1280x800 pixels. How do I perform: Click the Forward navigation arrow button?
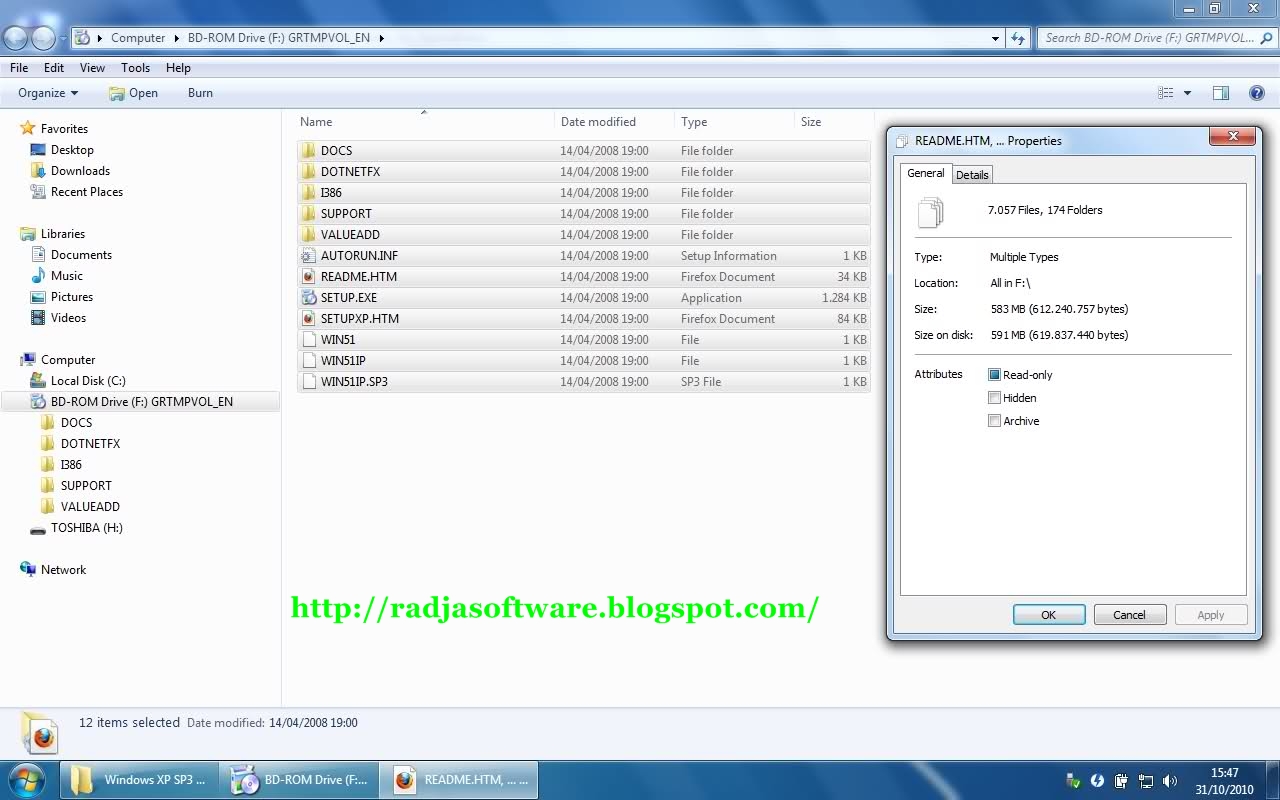[44, 38]
